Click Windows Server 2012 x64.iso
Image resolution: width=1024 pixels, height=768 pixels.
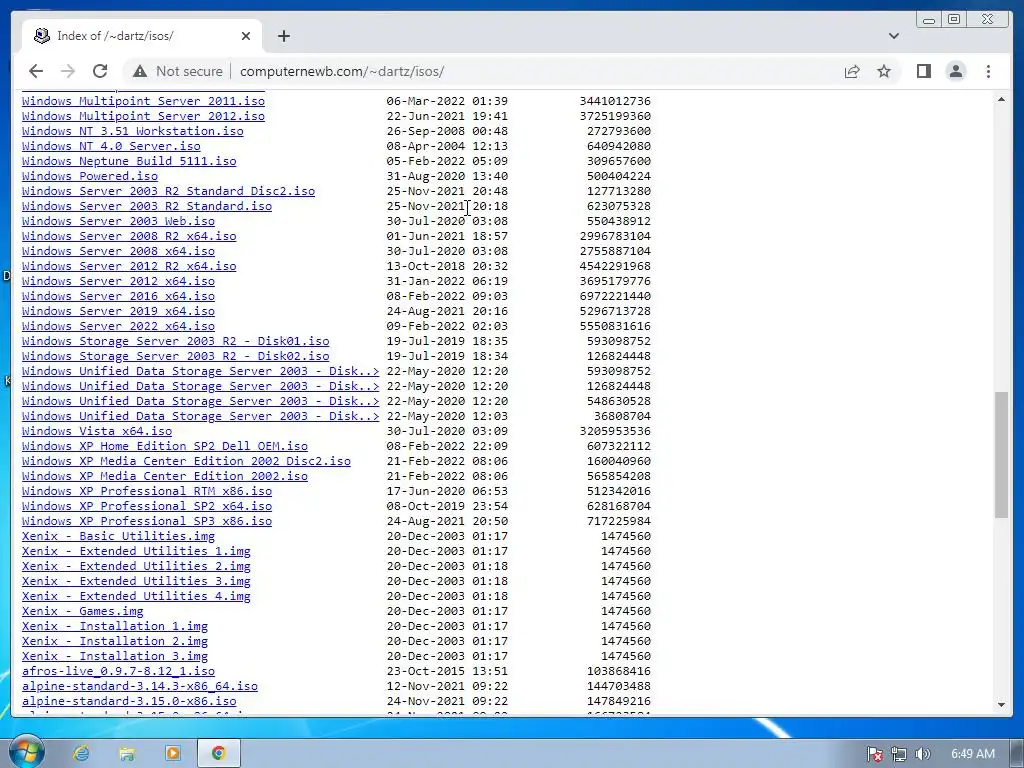pyautogui.click(x=118, y=281)
